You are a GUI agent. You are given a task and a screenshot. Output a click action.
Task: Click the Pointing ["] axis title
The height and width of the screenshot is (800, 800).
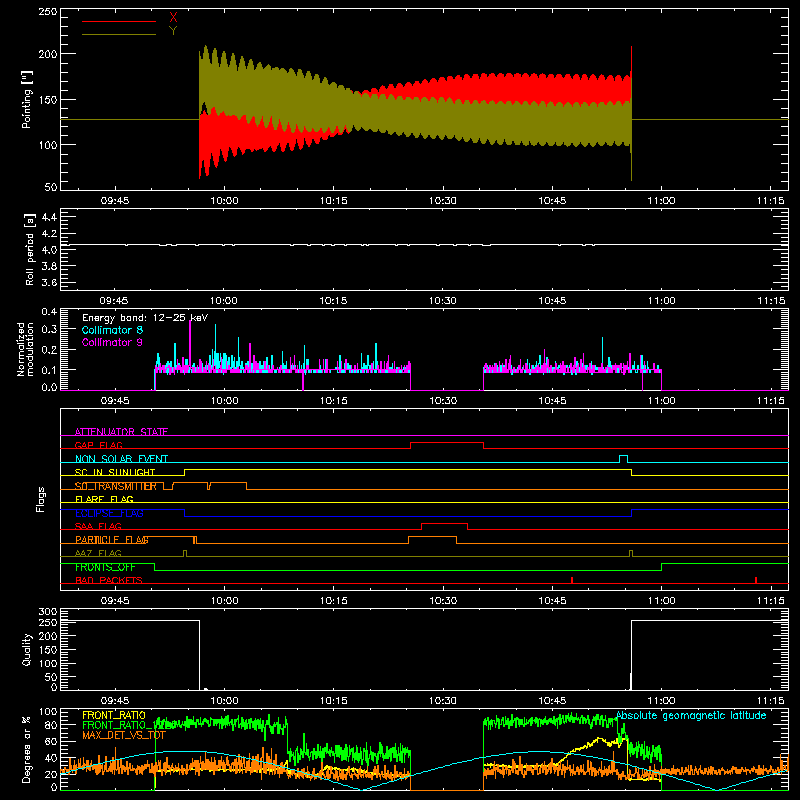27,99
